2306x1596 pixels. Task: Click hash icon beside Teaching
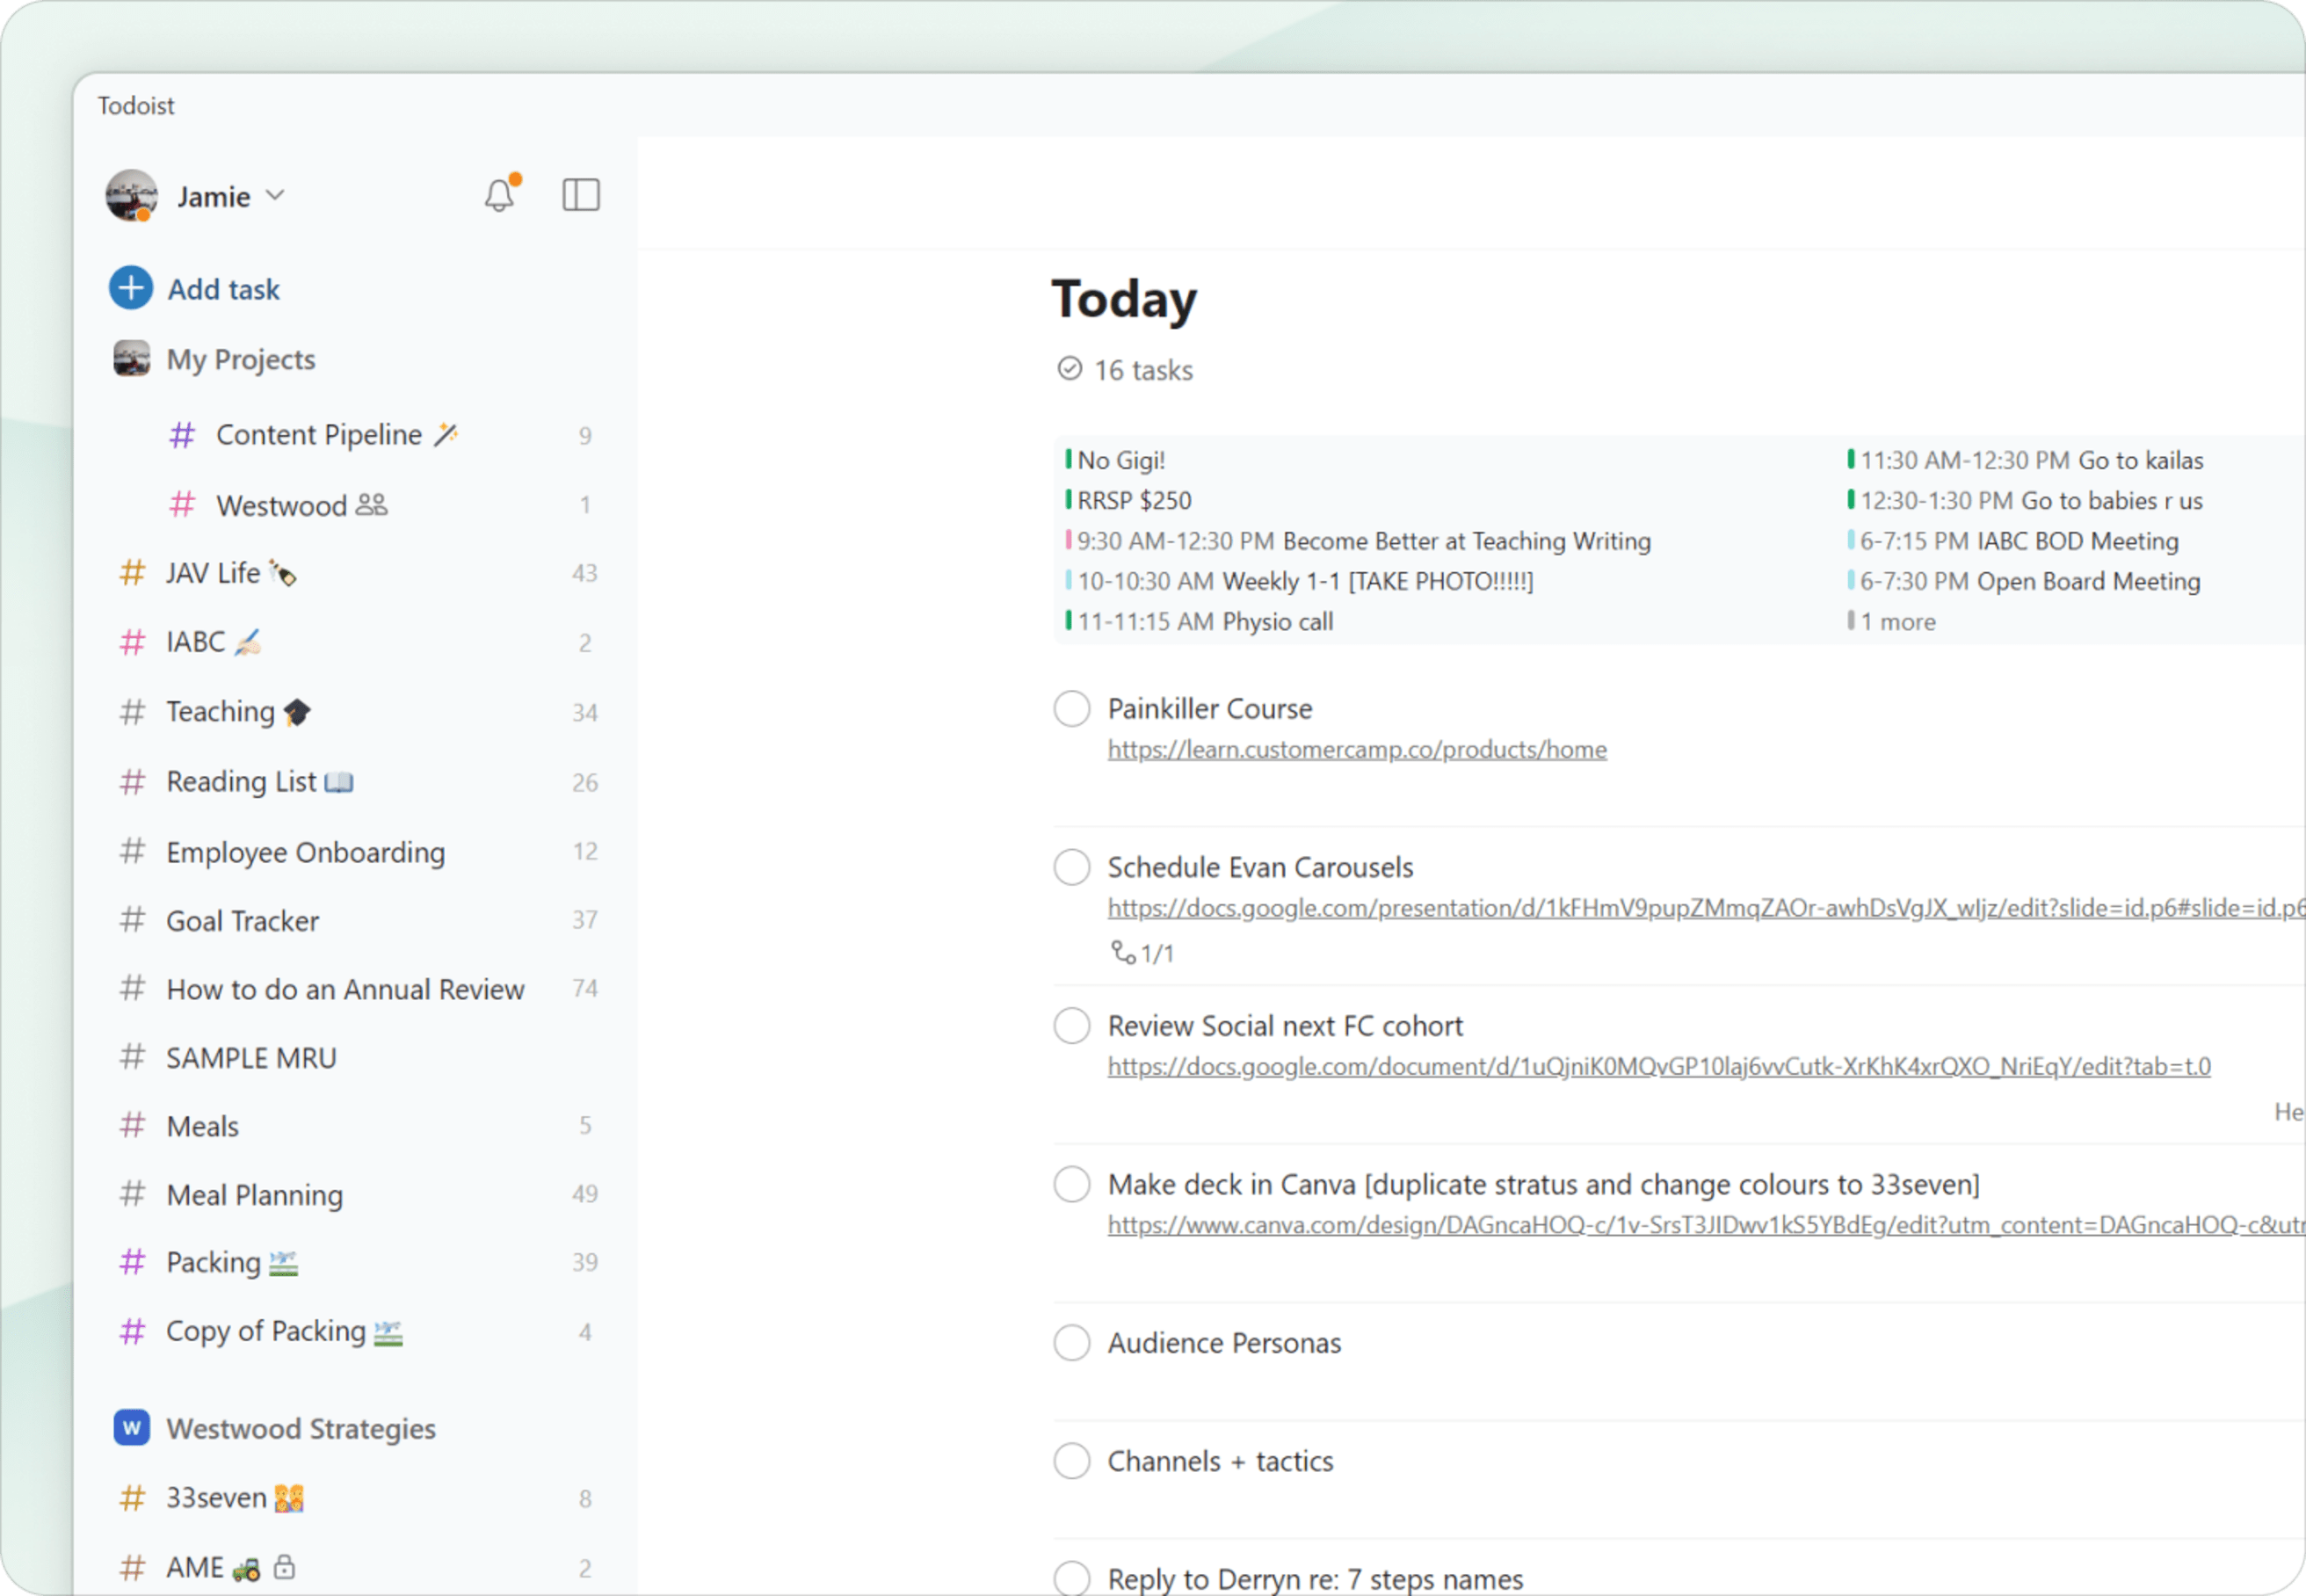pos(132,711)
